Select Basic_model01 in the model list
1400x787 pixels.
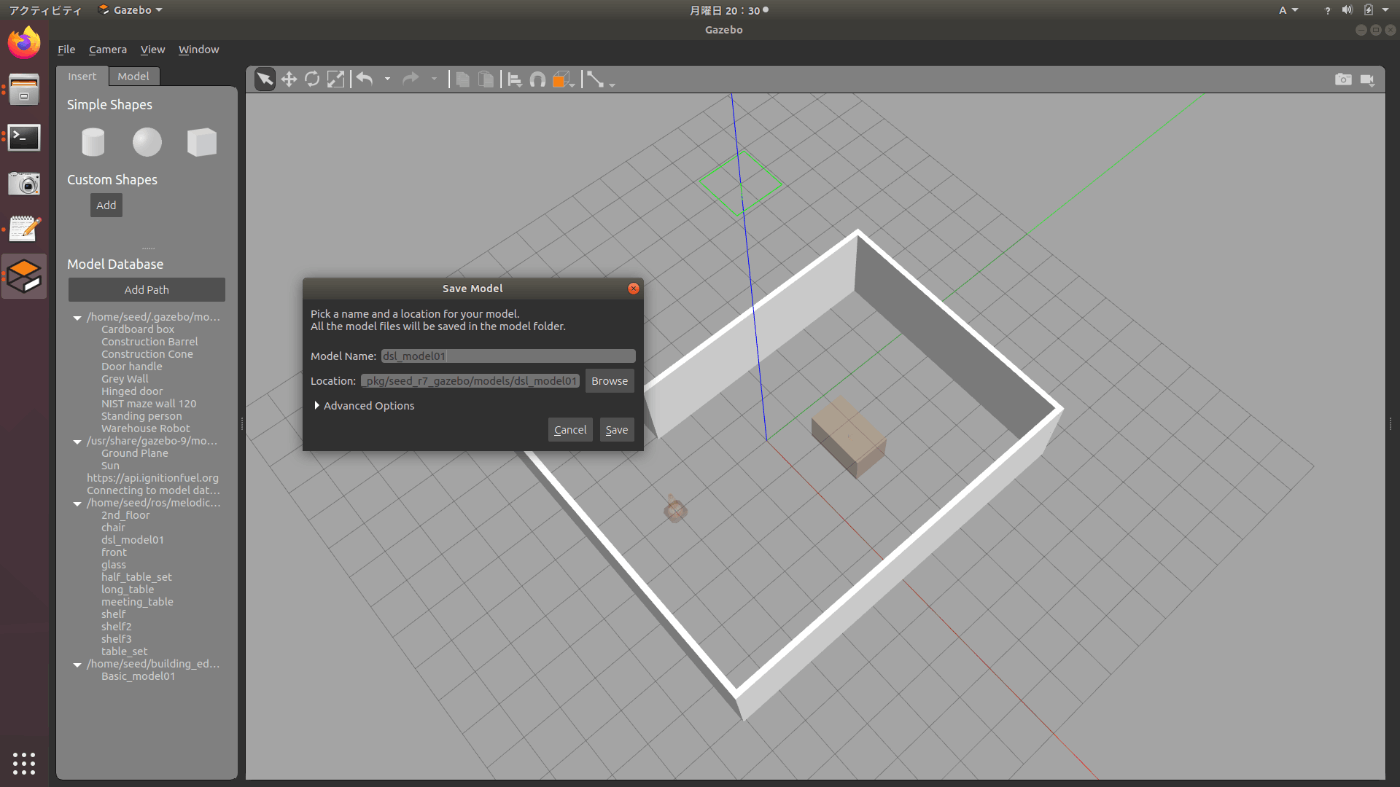coord(138,676)
